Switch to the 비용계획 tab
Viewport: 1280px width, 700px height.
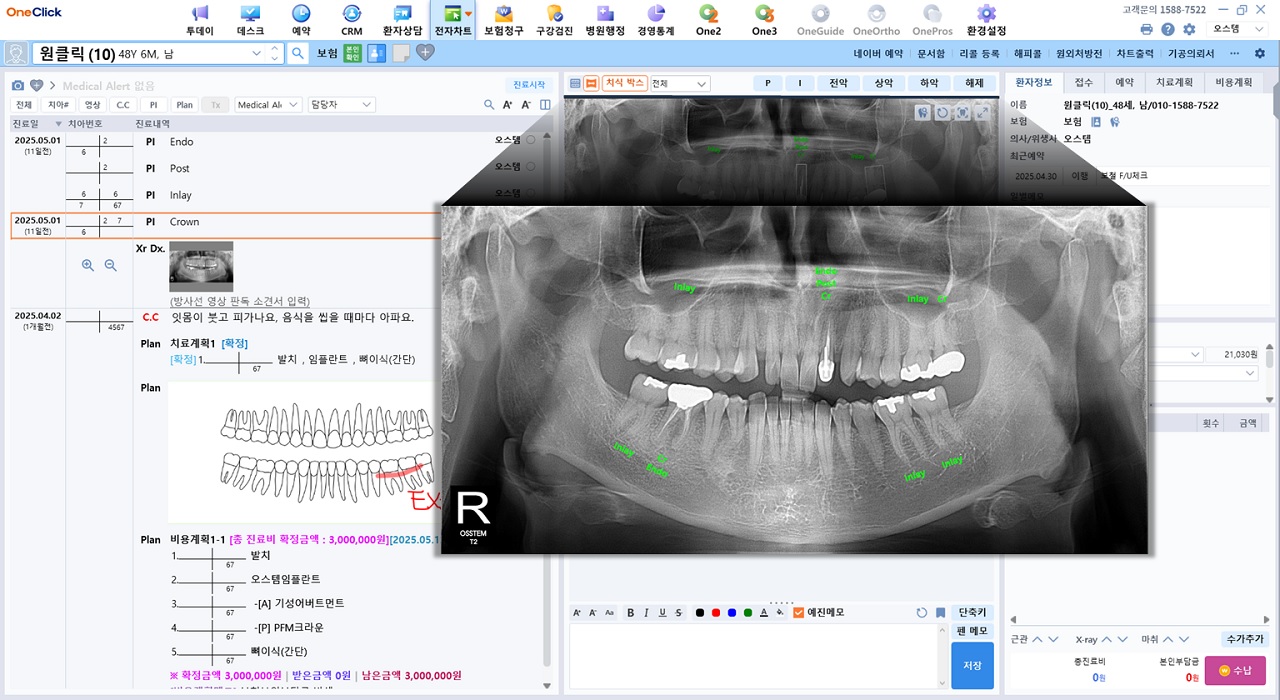(x=1233, y=83)
